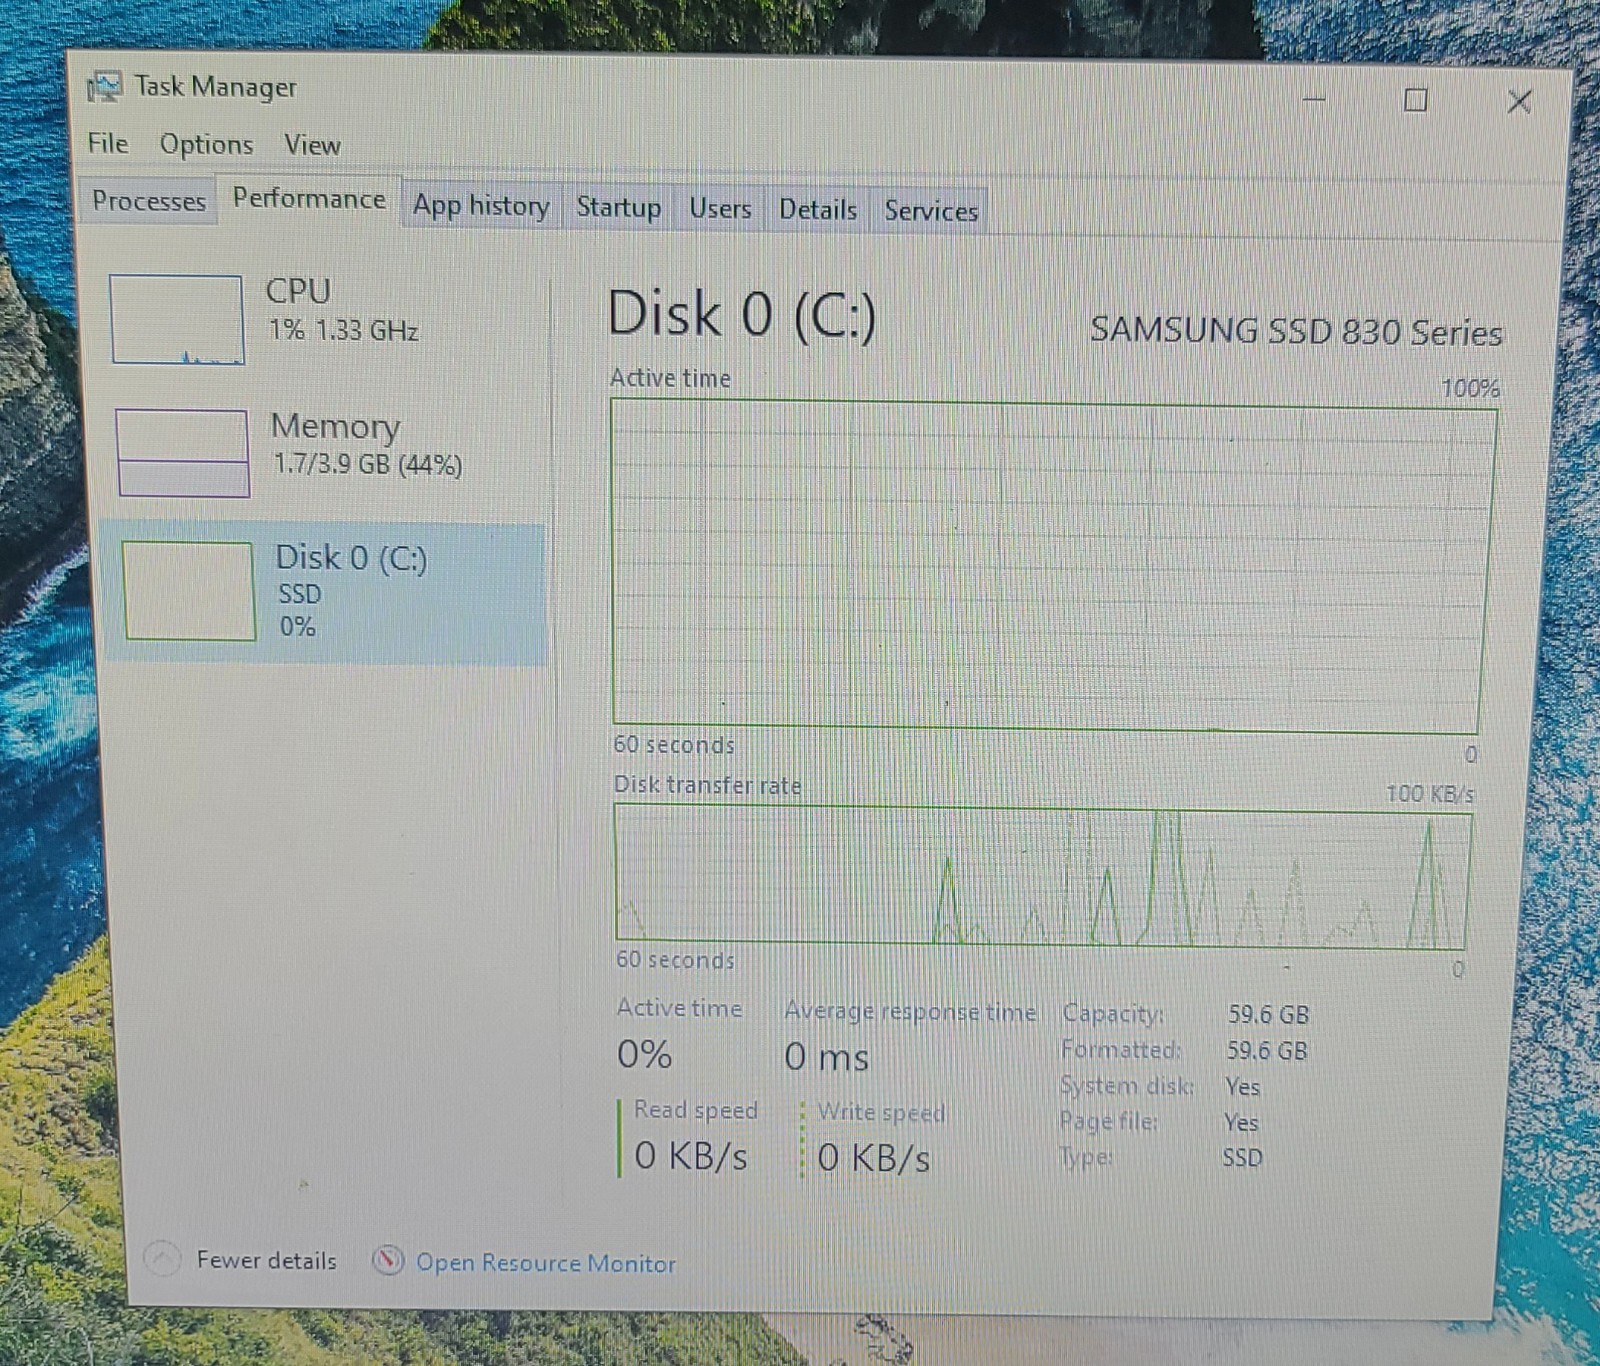Select the Memory usage mini graph

point(183,452)
